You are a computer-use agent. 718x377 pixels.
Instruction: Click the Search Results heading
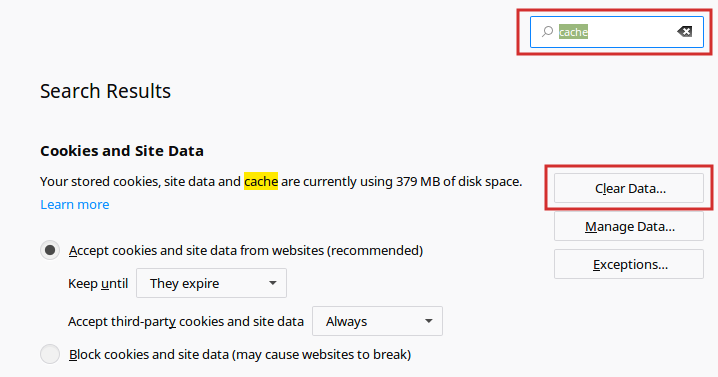[x=105, y=91]
